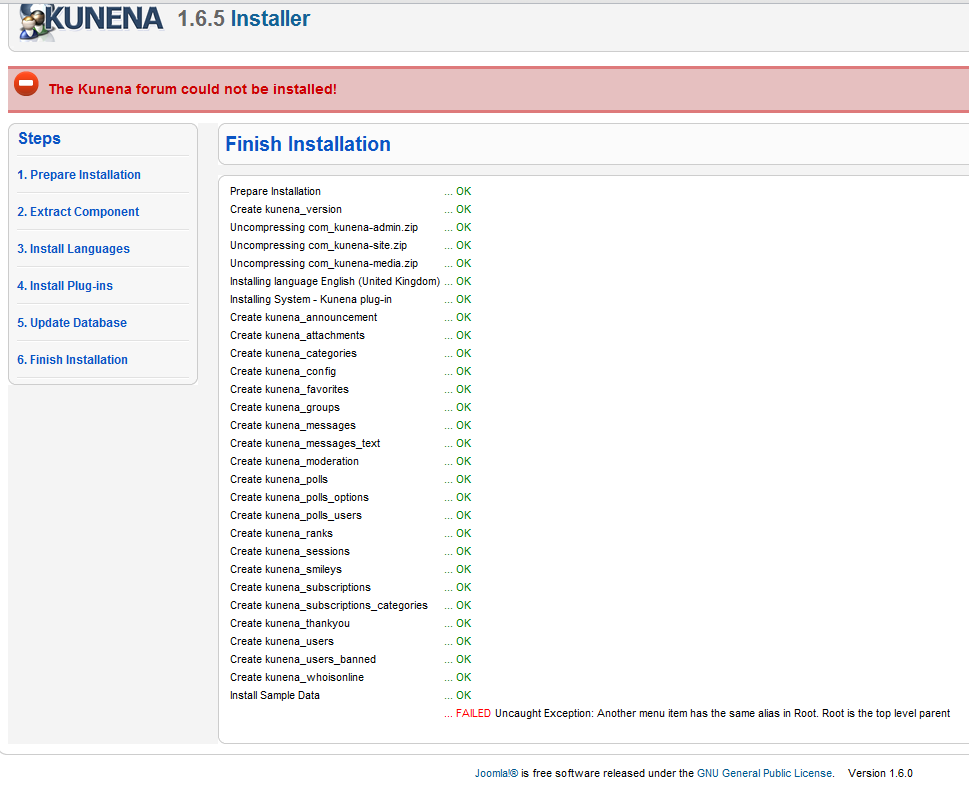969x788 pixels.
Task: Select 'Create kunena_polls_options' row
Action: click(350, 497)
